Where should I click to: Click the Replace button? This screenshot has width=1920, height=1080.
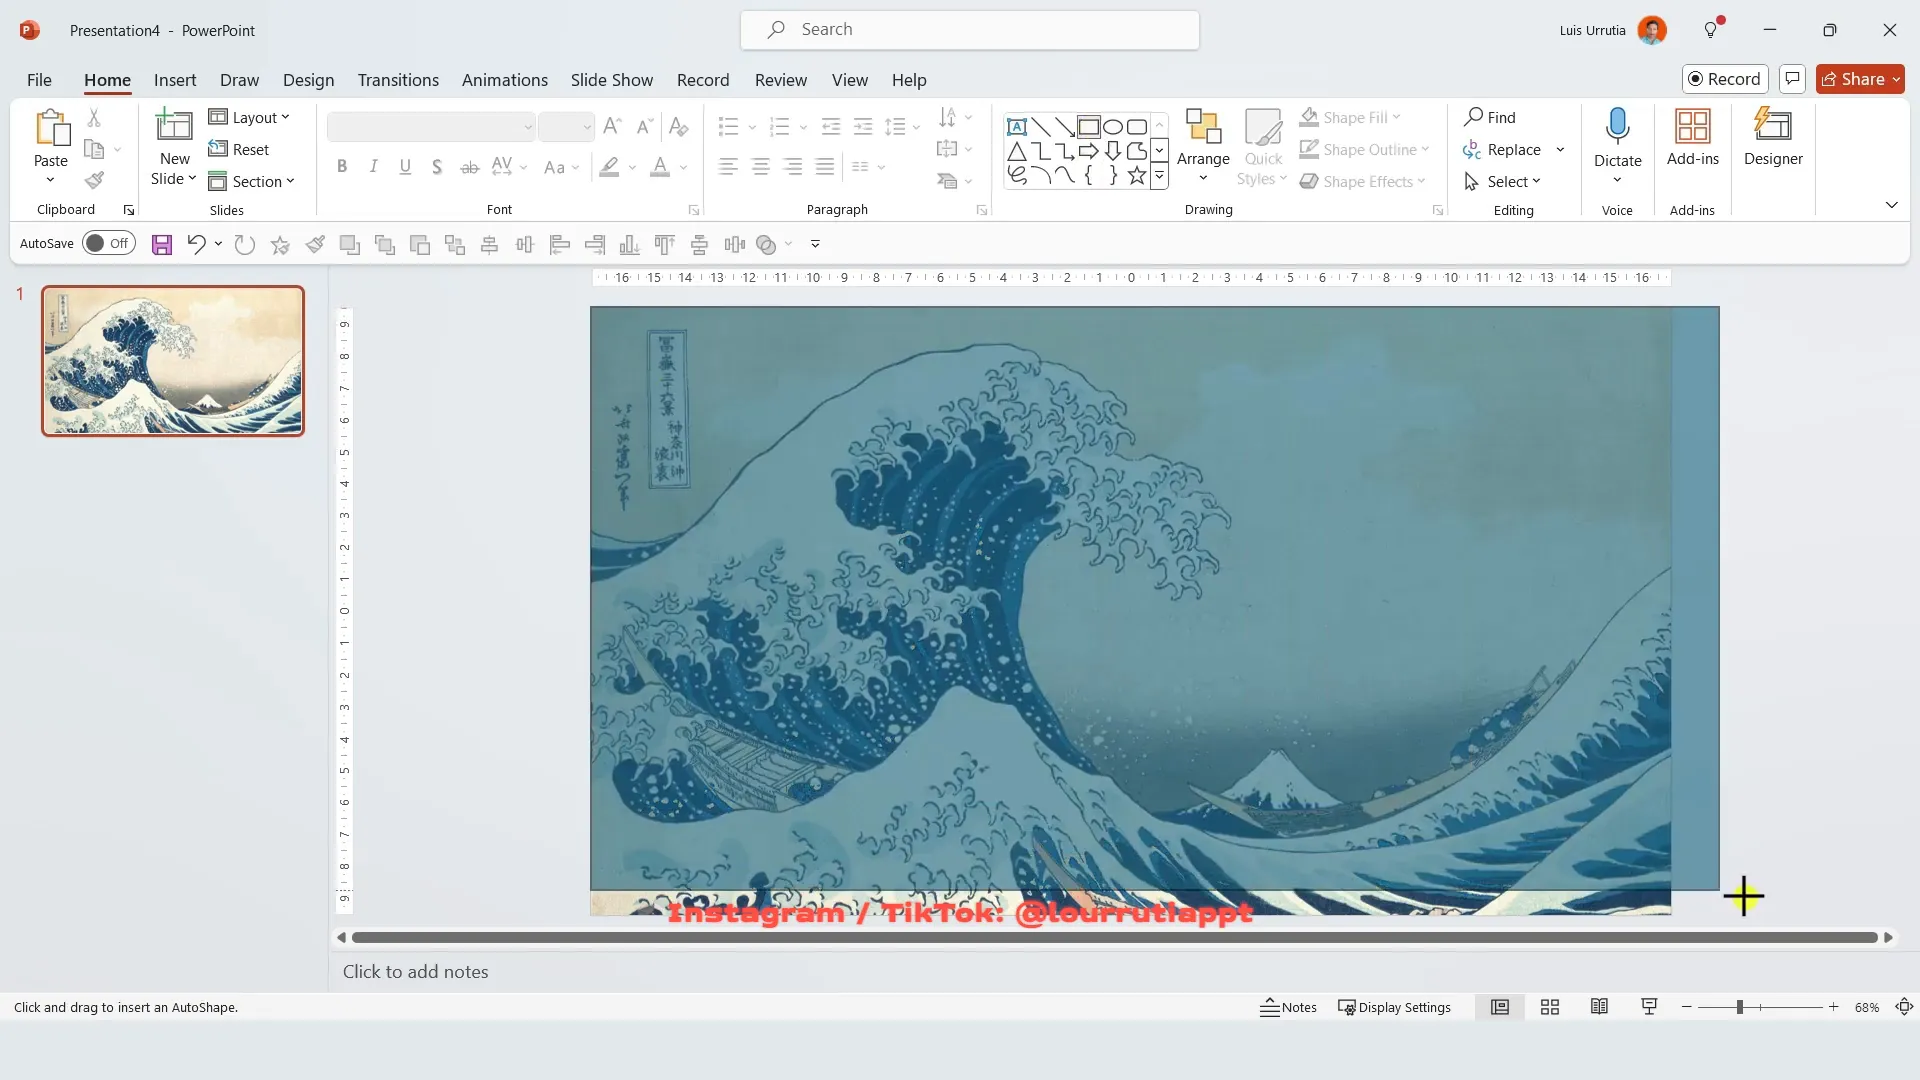1502,149
